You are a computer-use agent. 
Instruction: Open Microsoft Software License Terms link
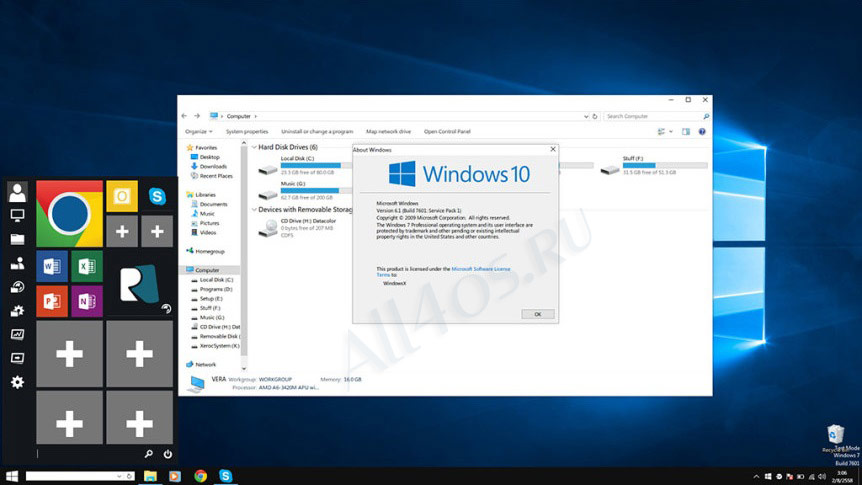480,269
